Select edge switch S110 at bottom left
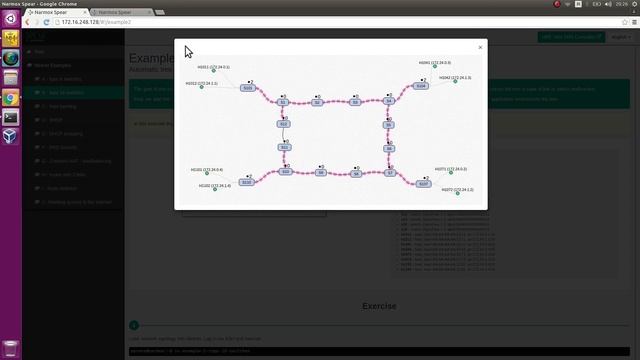 (247, 182)
